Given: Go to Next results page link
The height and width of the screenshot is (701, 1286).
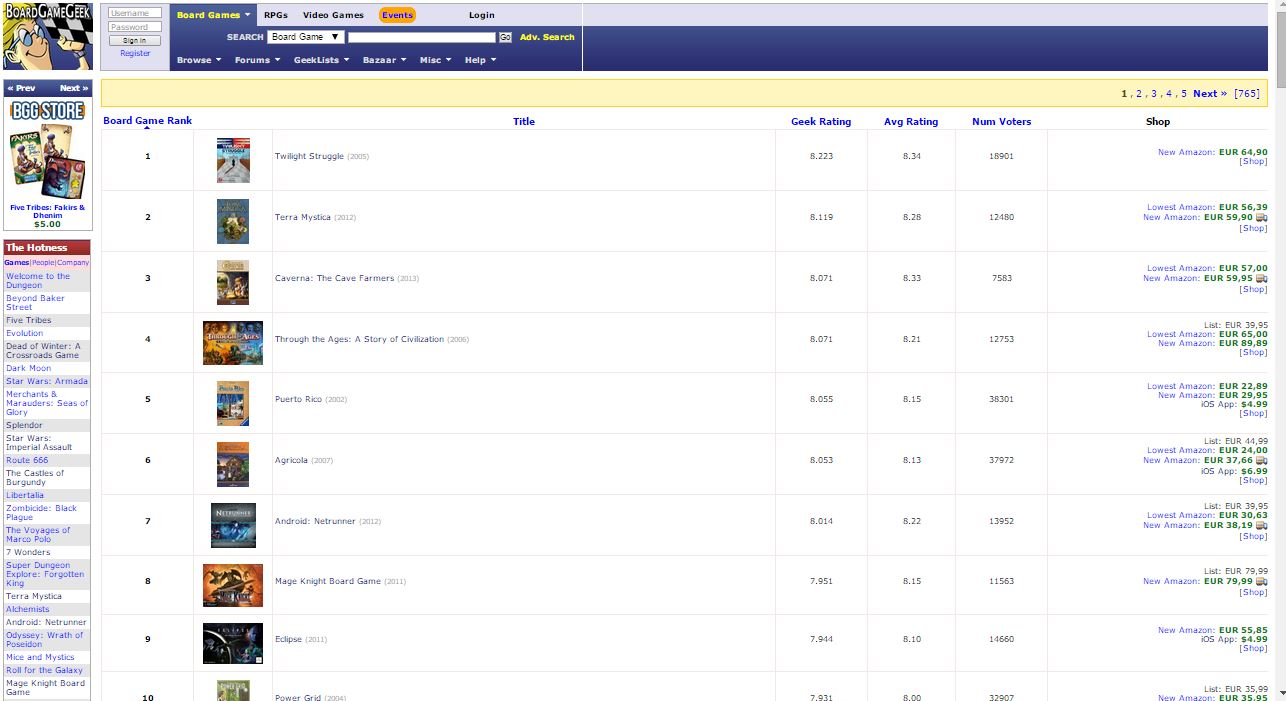Looking at the screenshot, I should 1210,94.
